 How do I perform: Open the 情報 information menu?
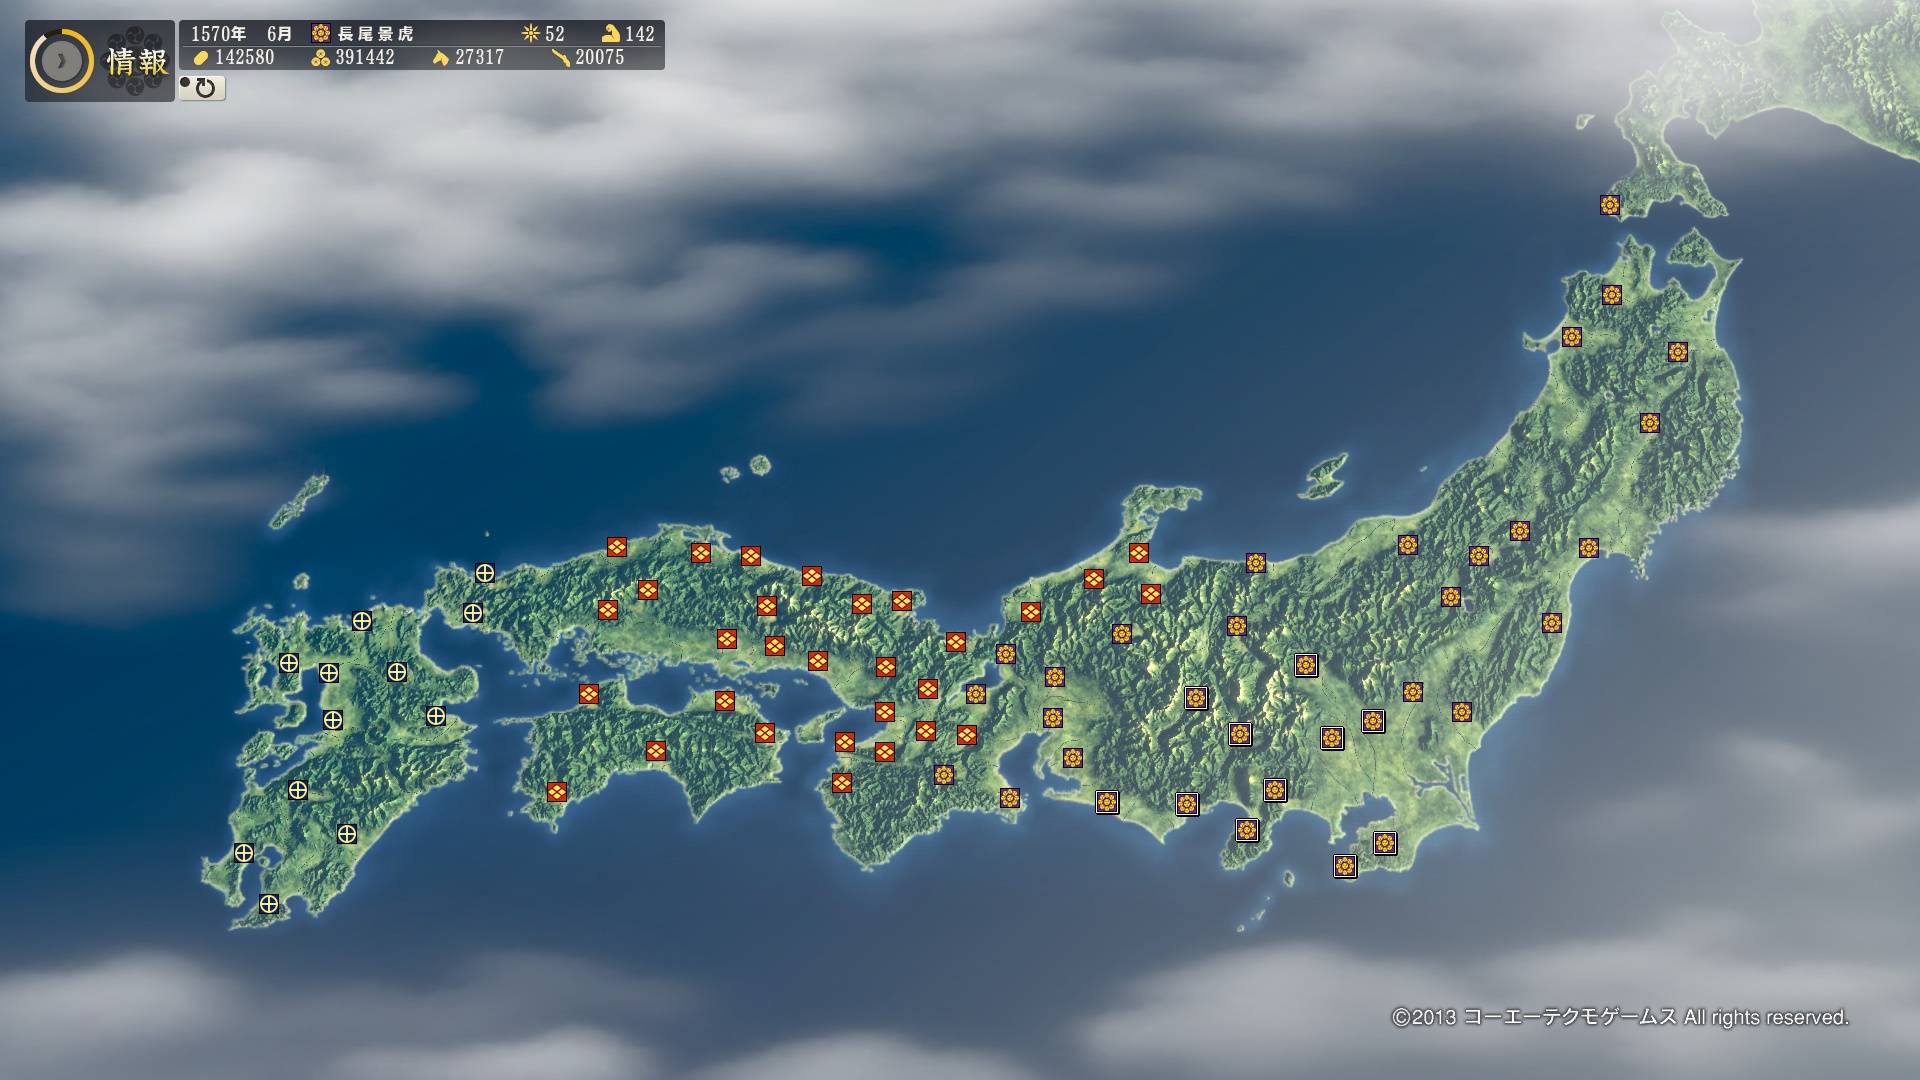(137, 62)
